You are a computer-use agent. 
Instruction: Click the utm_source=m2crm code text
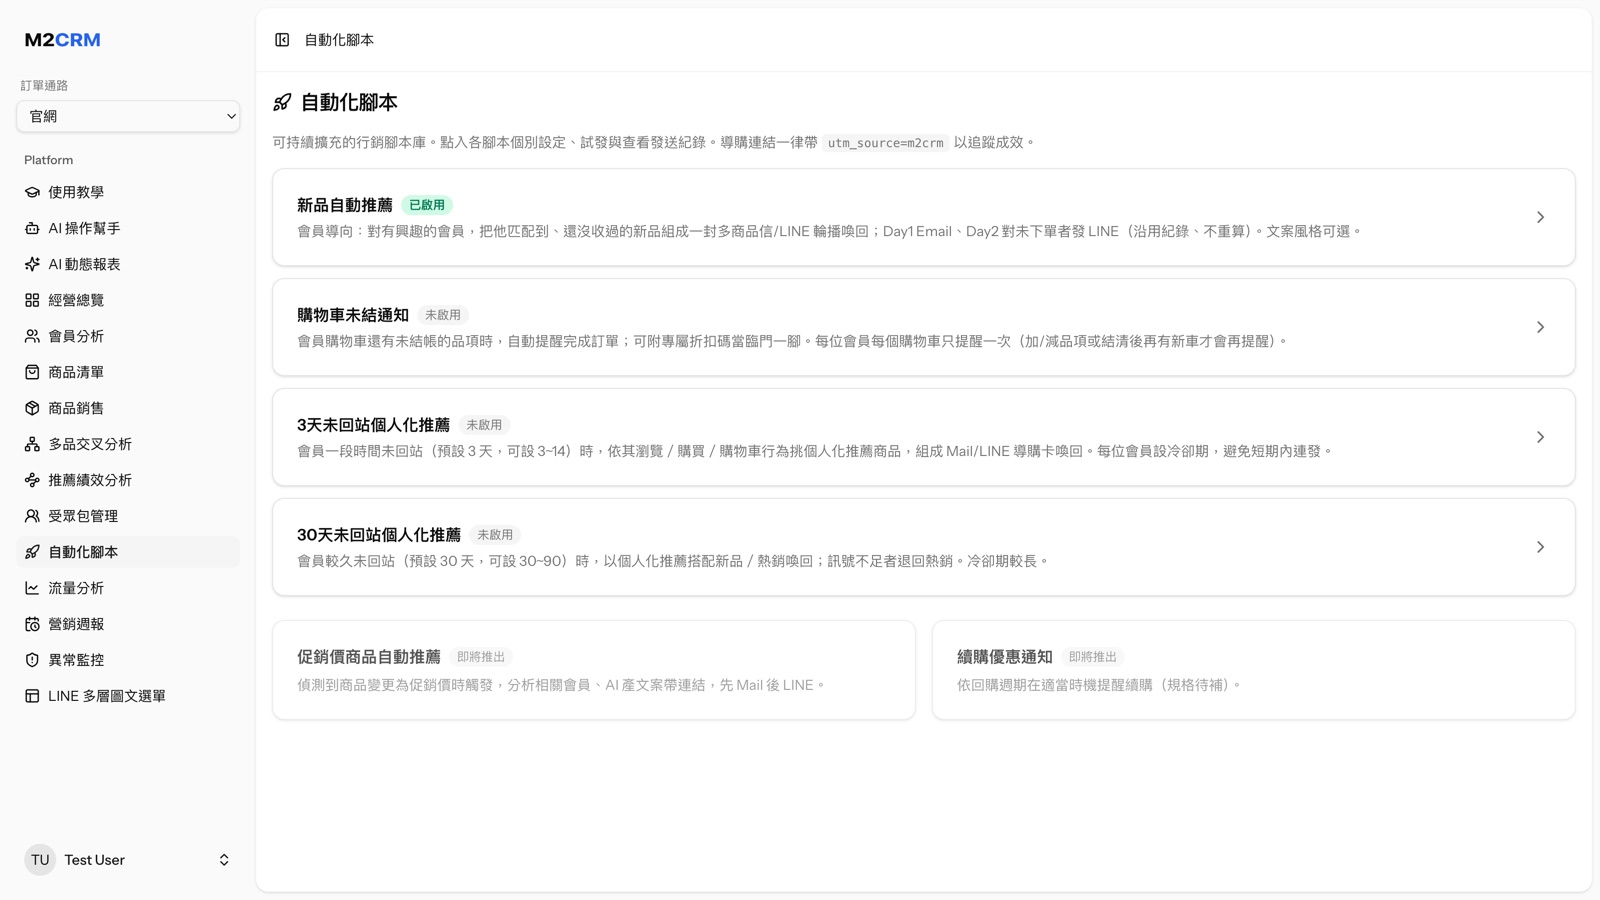(885, 143)
